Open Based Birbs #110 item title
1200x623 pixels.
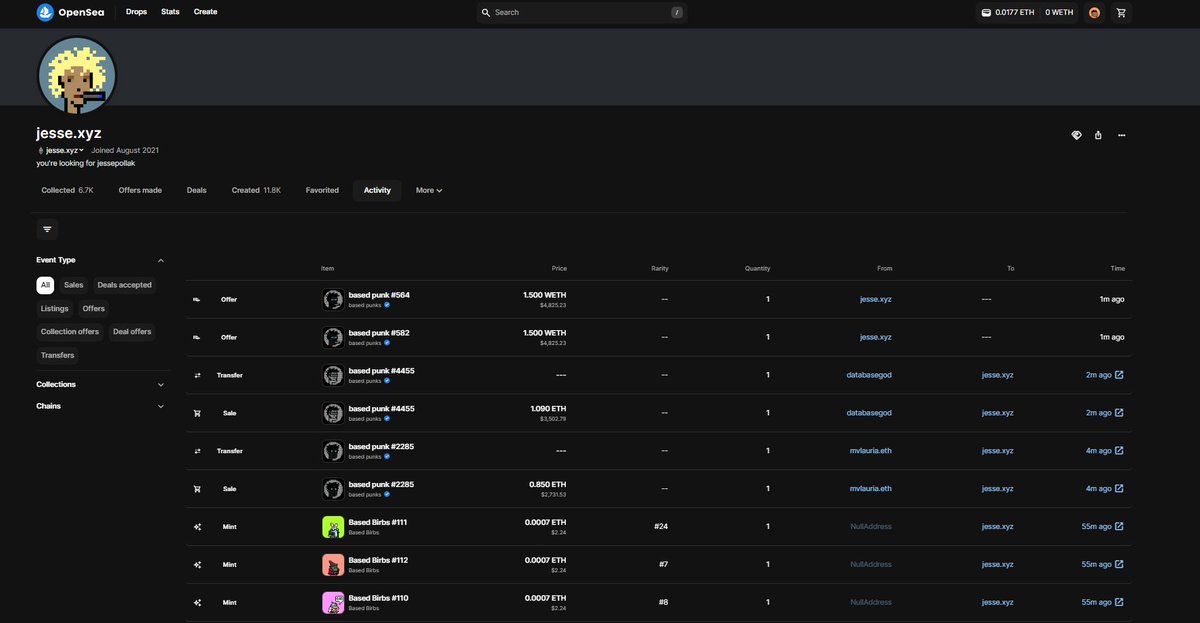pyautogui.click(x=378, y=598)
